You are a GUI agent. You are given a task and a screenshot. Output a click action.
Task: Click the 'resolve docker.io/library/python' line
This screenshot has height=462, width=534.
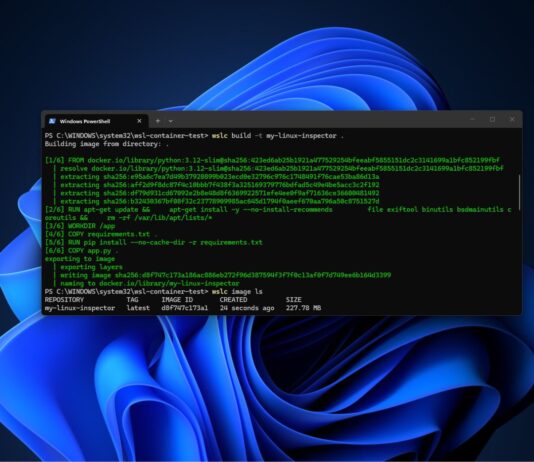coord(282,169)
